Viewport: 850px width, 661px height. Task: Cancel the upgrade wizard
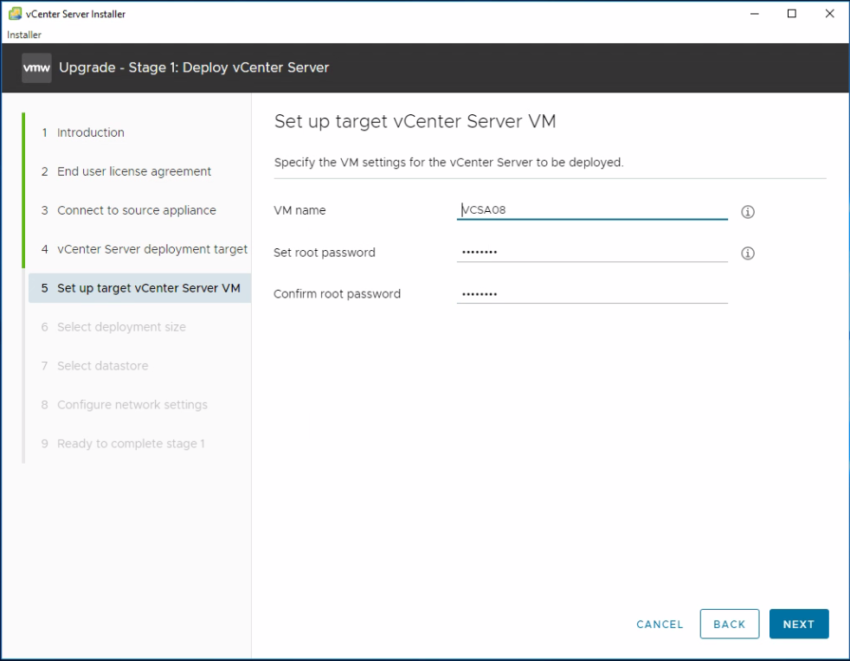pos(660,624)
